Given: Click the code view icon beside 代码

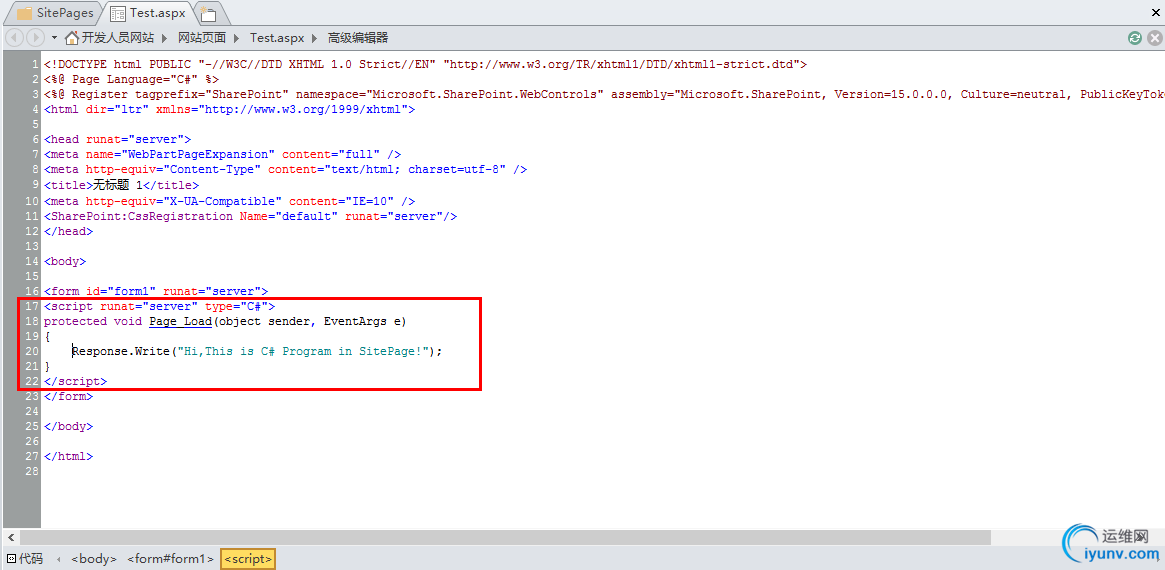Looking at the screenshot, I should [11, 559].
